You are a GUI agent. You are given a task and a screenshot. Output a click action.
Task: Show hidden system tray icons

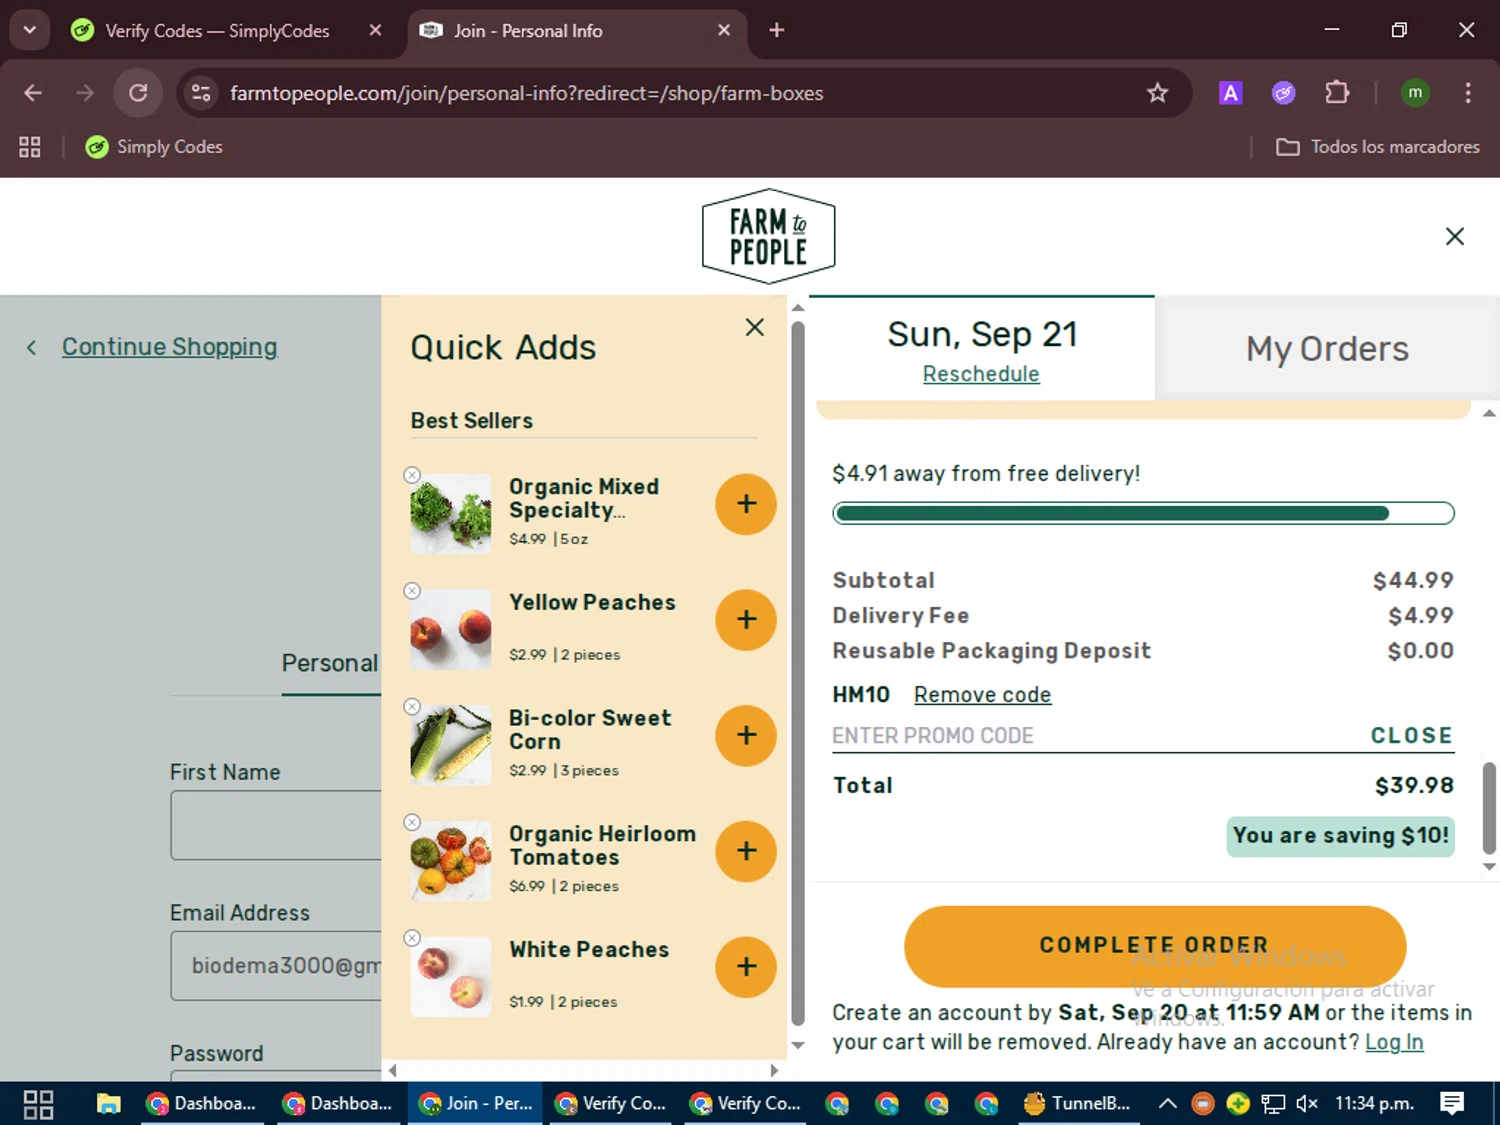click(x=1167, y=1104)
